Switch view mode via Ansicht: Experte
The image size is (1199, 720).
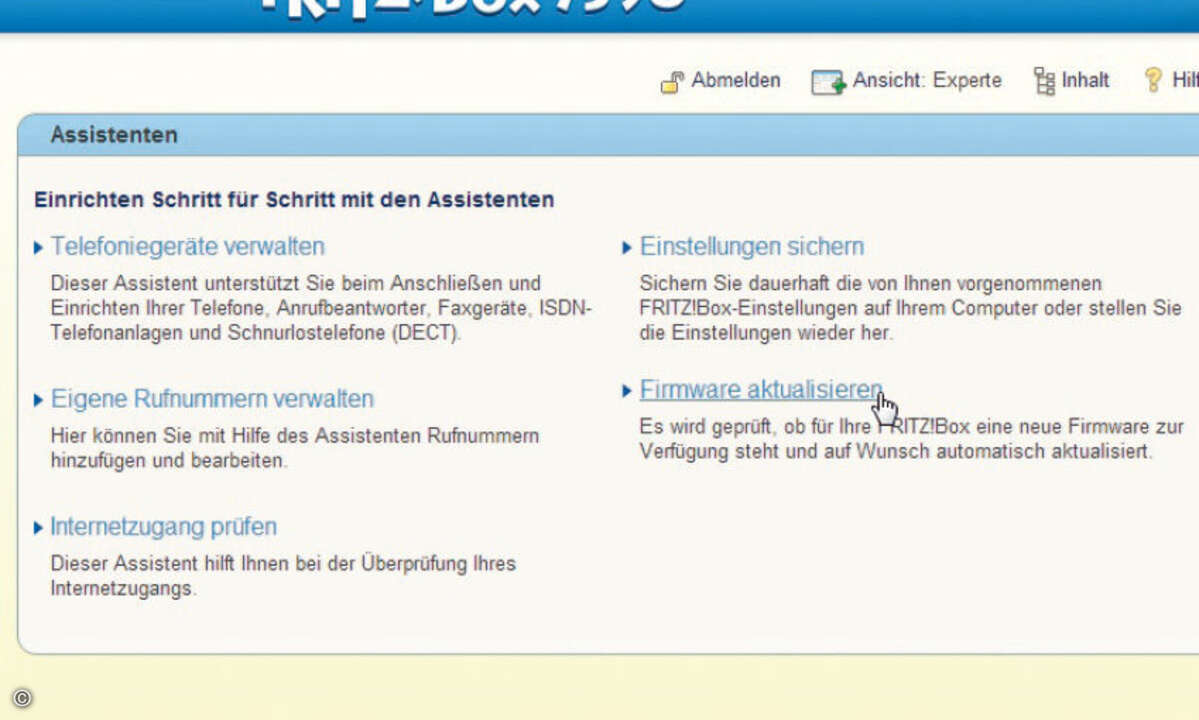[x=927, y=80]
